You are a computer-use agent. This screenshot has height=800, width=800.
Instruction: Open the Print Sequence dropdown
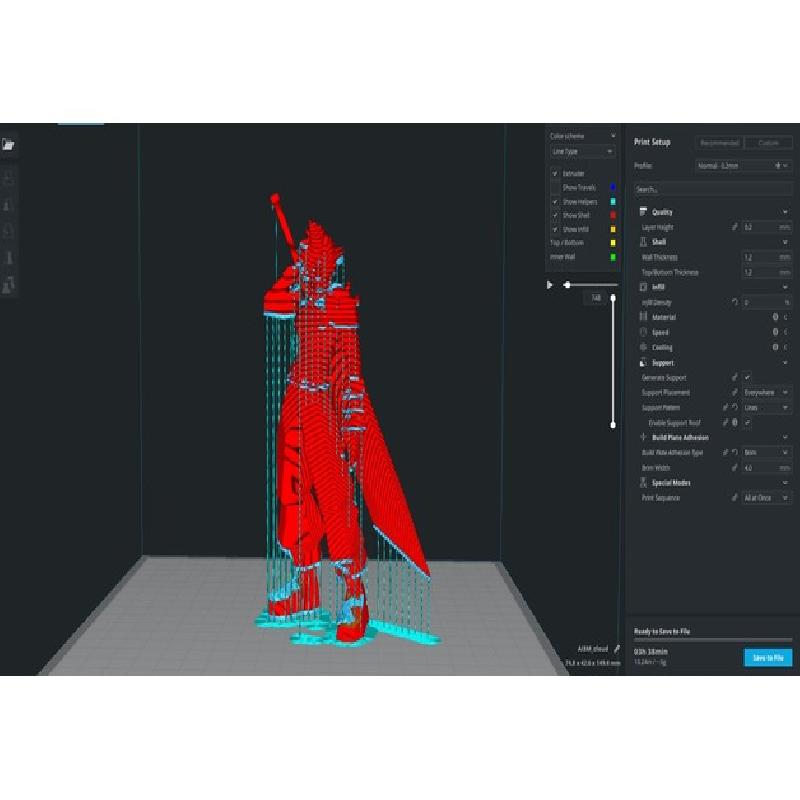(x=767, y=497)
